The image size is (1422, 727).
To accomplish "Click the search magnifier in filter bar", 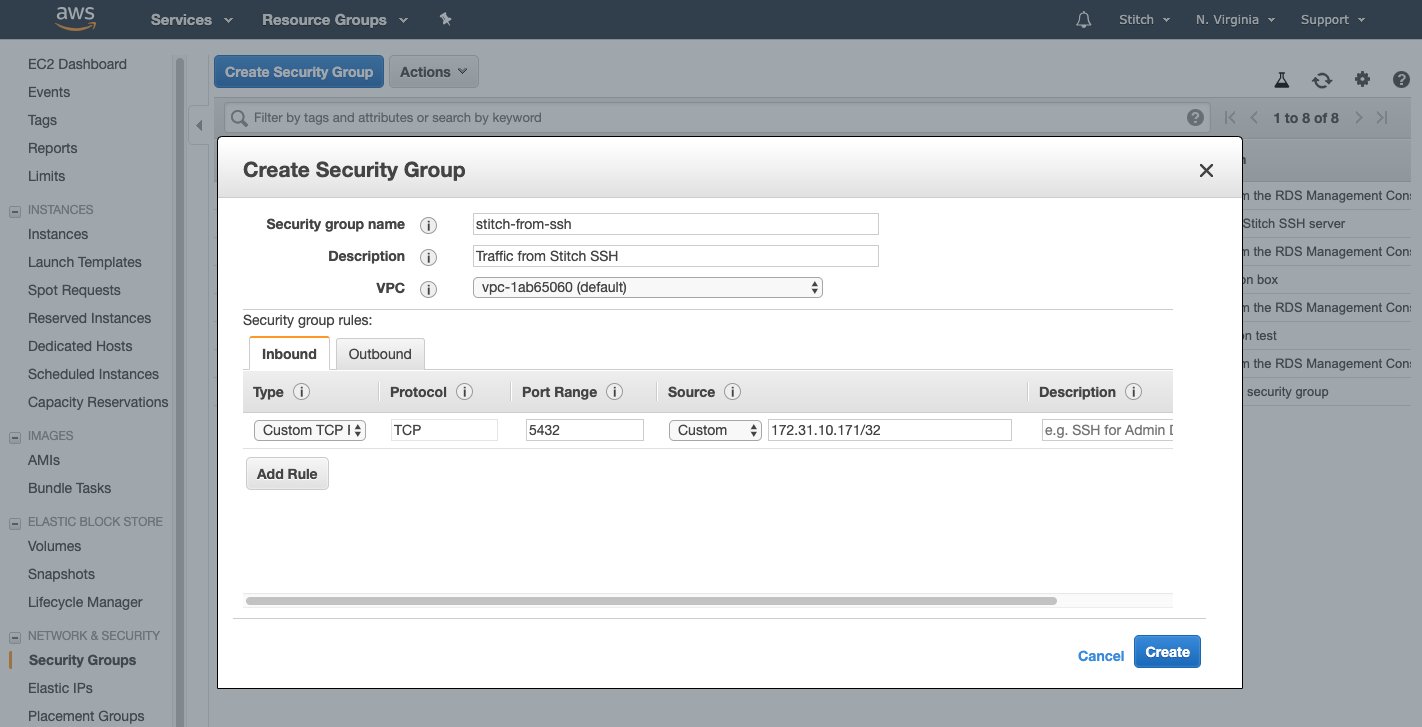I will [x=238, y=117].
